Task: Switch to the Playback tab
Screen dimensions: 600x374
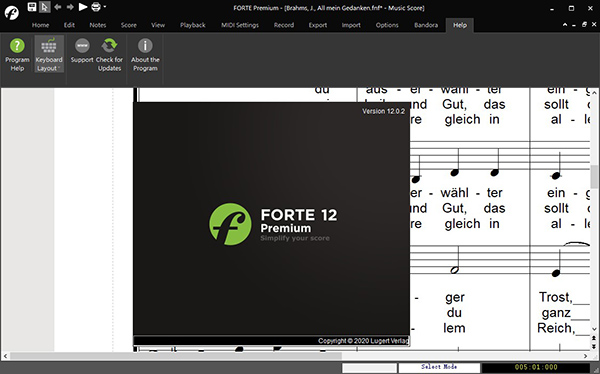Action: 193,25
